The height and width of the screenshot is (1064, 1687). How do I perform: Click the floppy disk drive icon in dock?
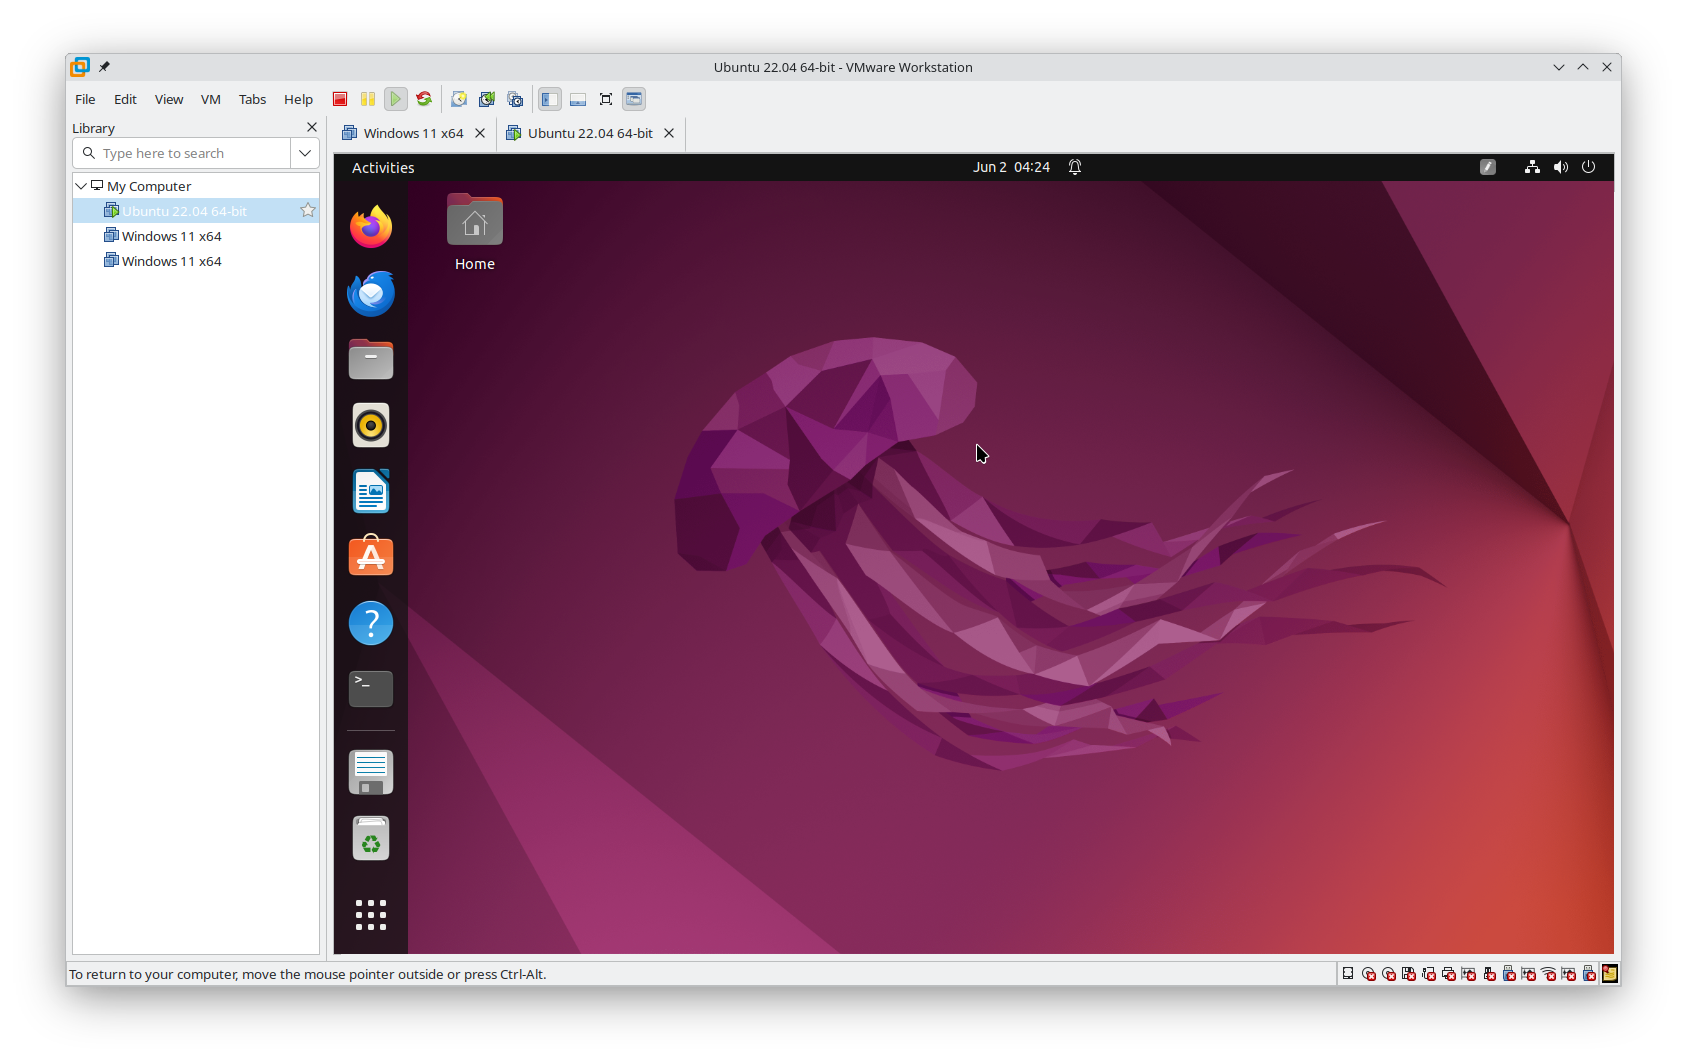371,772
